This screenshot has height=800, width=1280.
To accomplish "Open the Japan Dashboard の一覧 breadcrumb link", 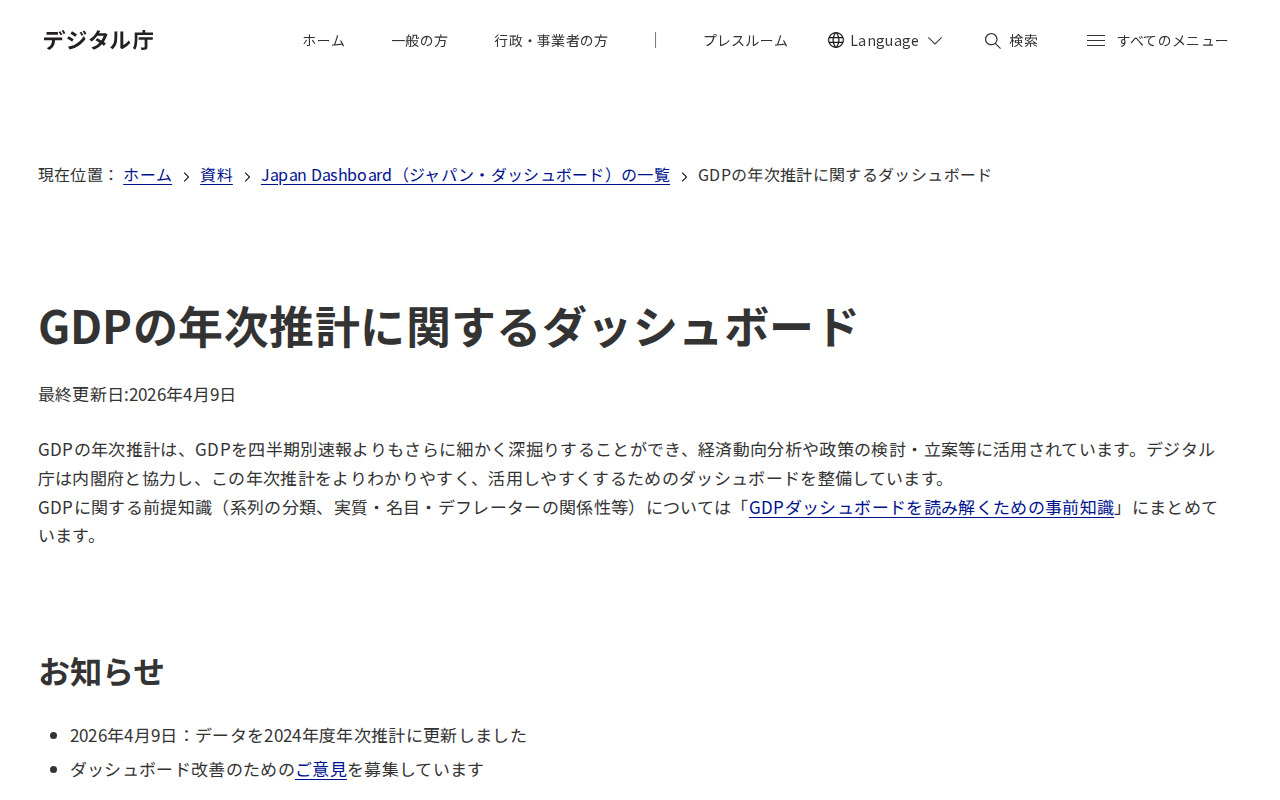I will click(x=465, y=175).
